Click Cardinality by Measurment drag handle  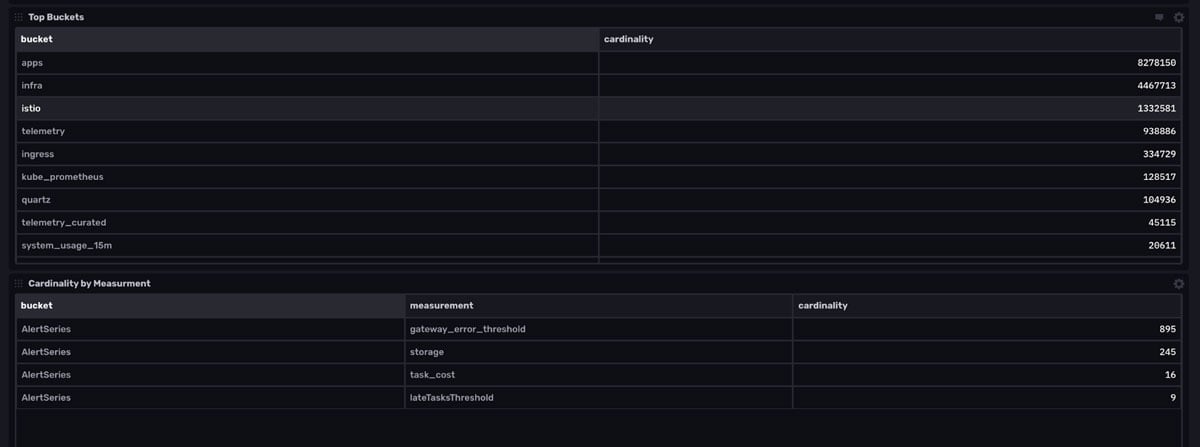coord(19,283)
